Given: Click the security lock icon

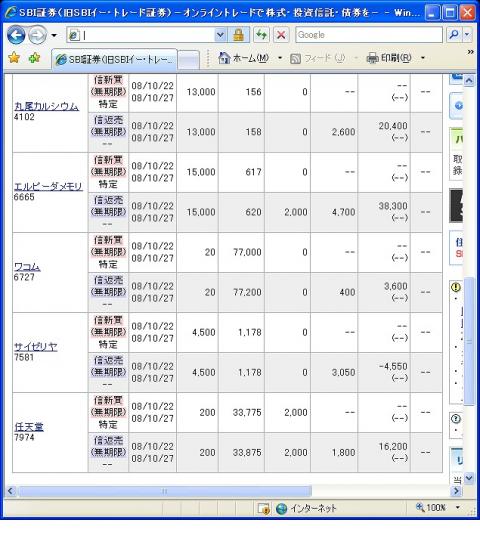Looking at the screenshot, I should (238, 35).
